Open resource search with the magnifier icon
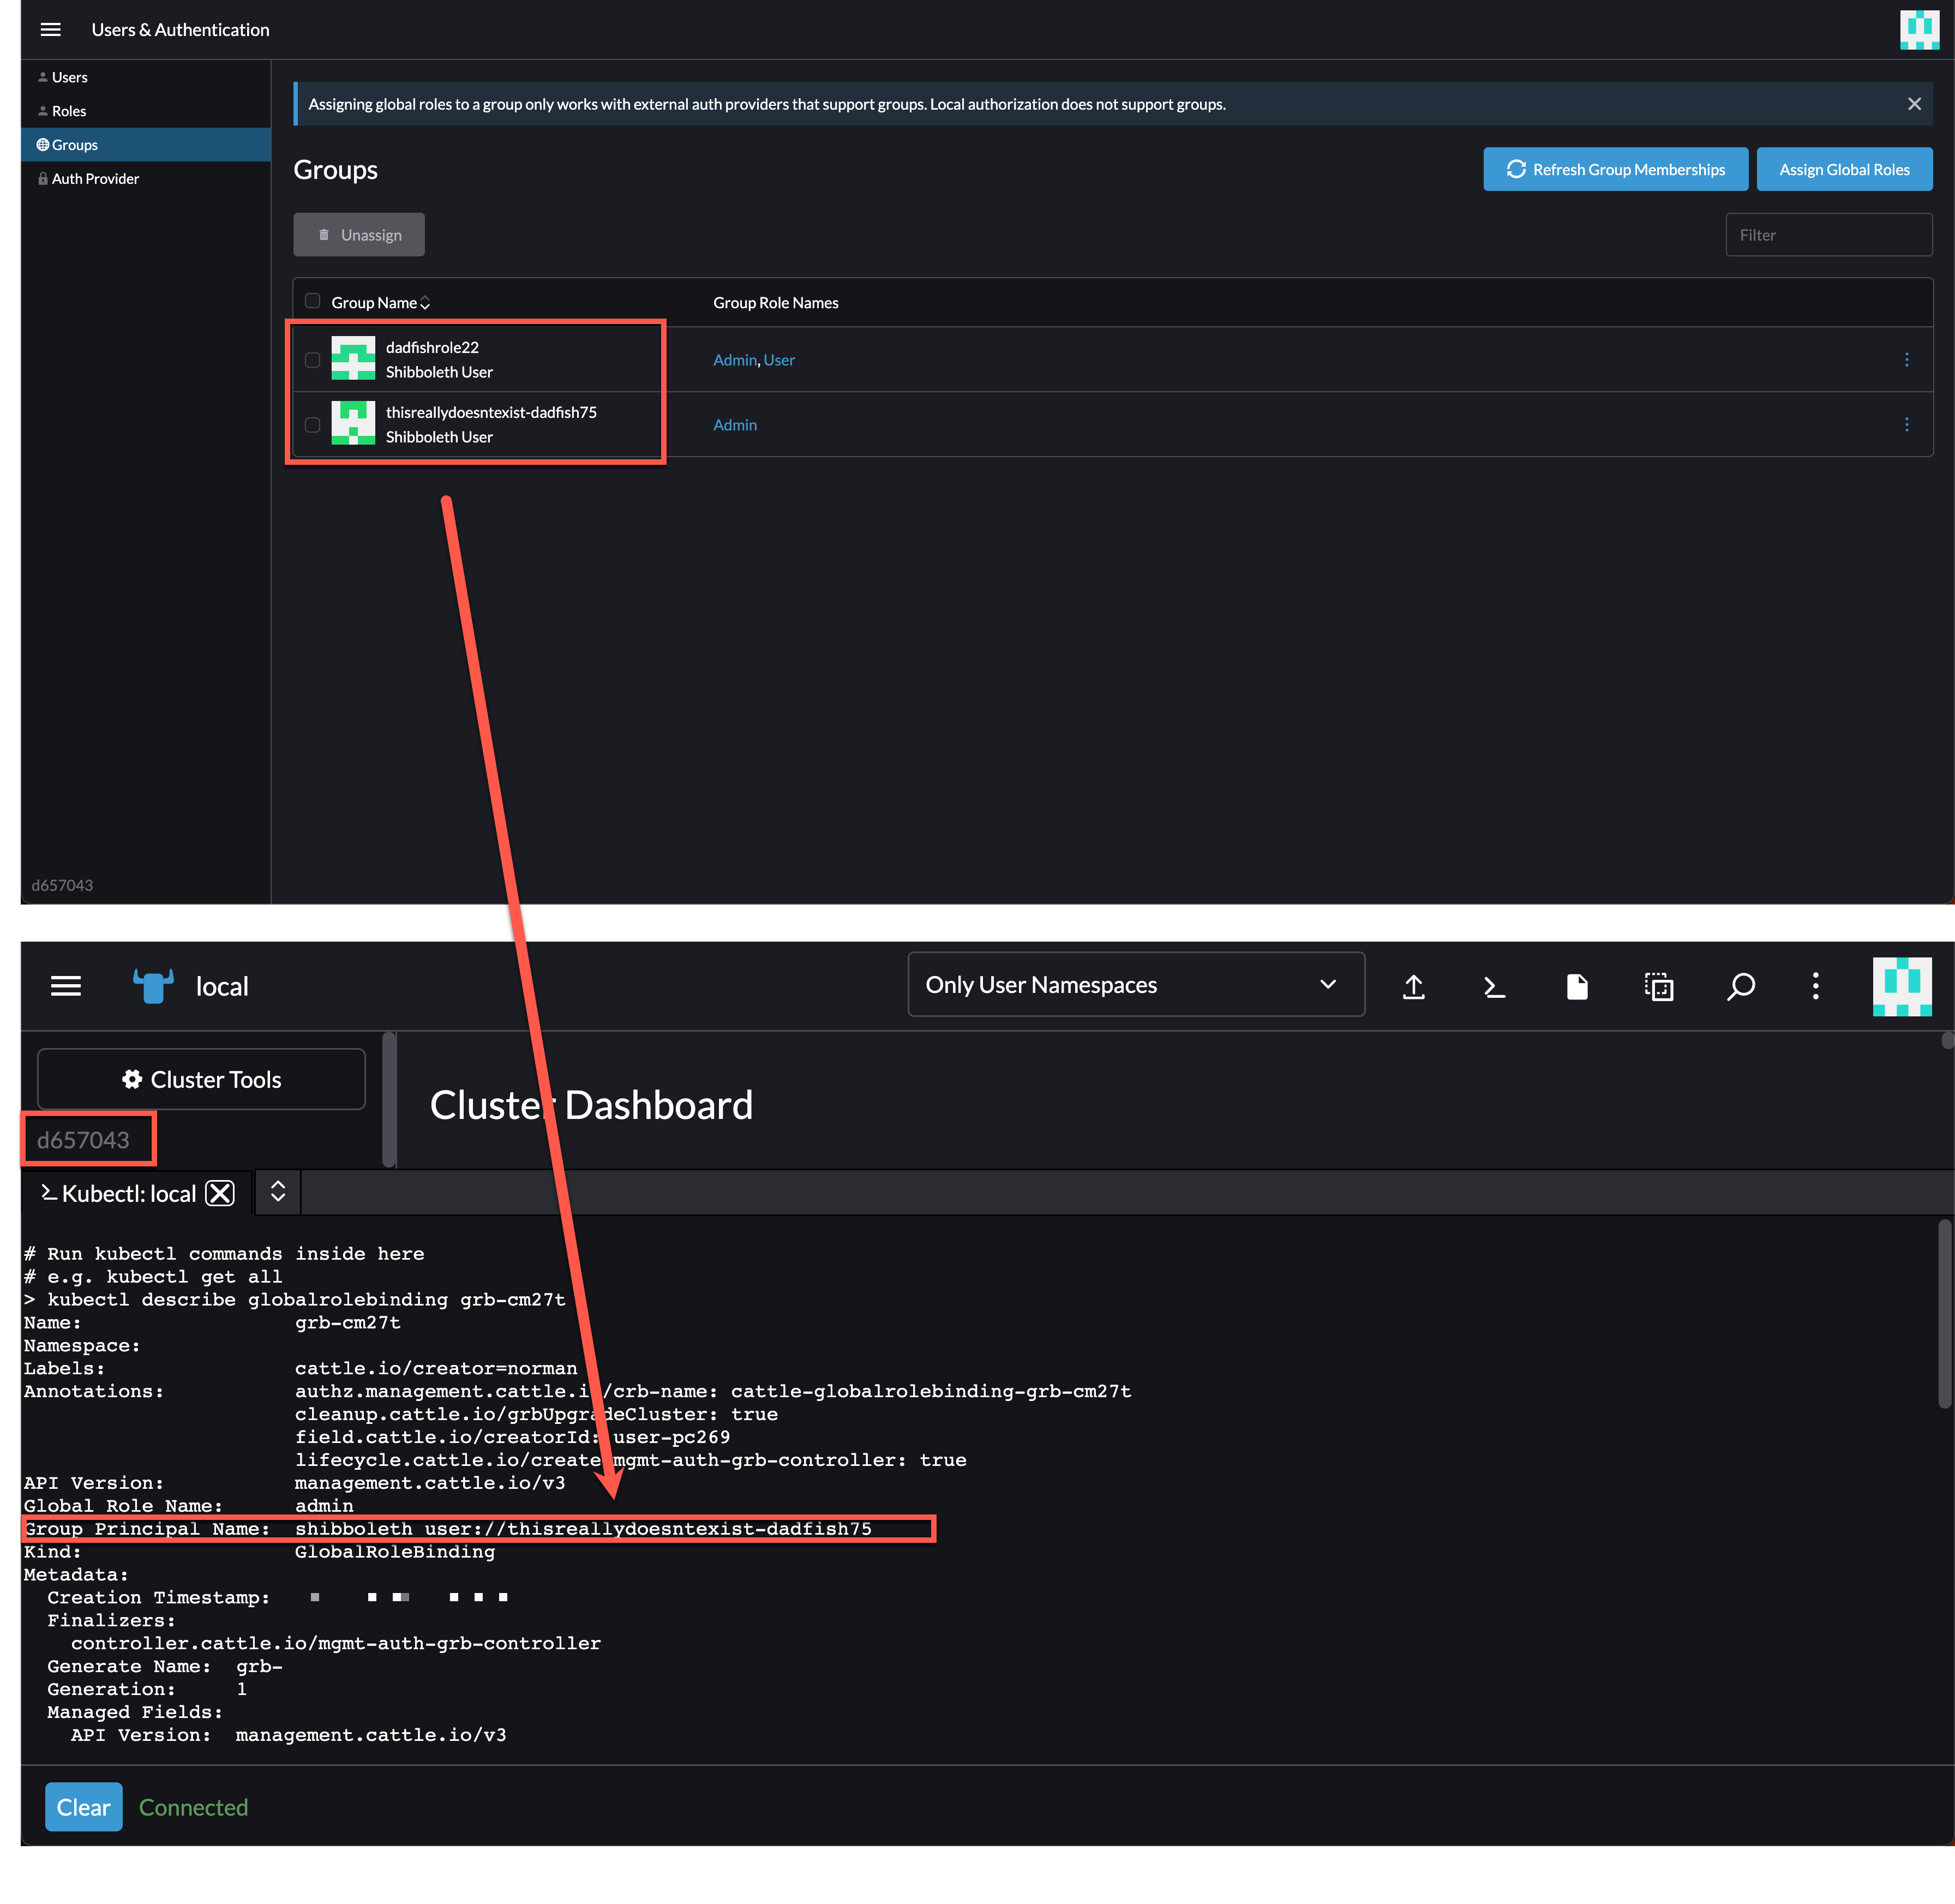Screen dimensions: 1955x1904 [x=1740, y=986]
